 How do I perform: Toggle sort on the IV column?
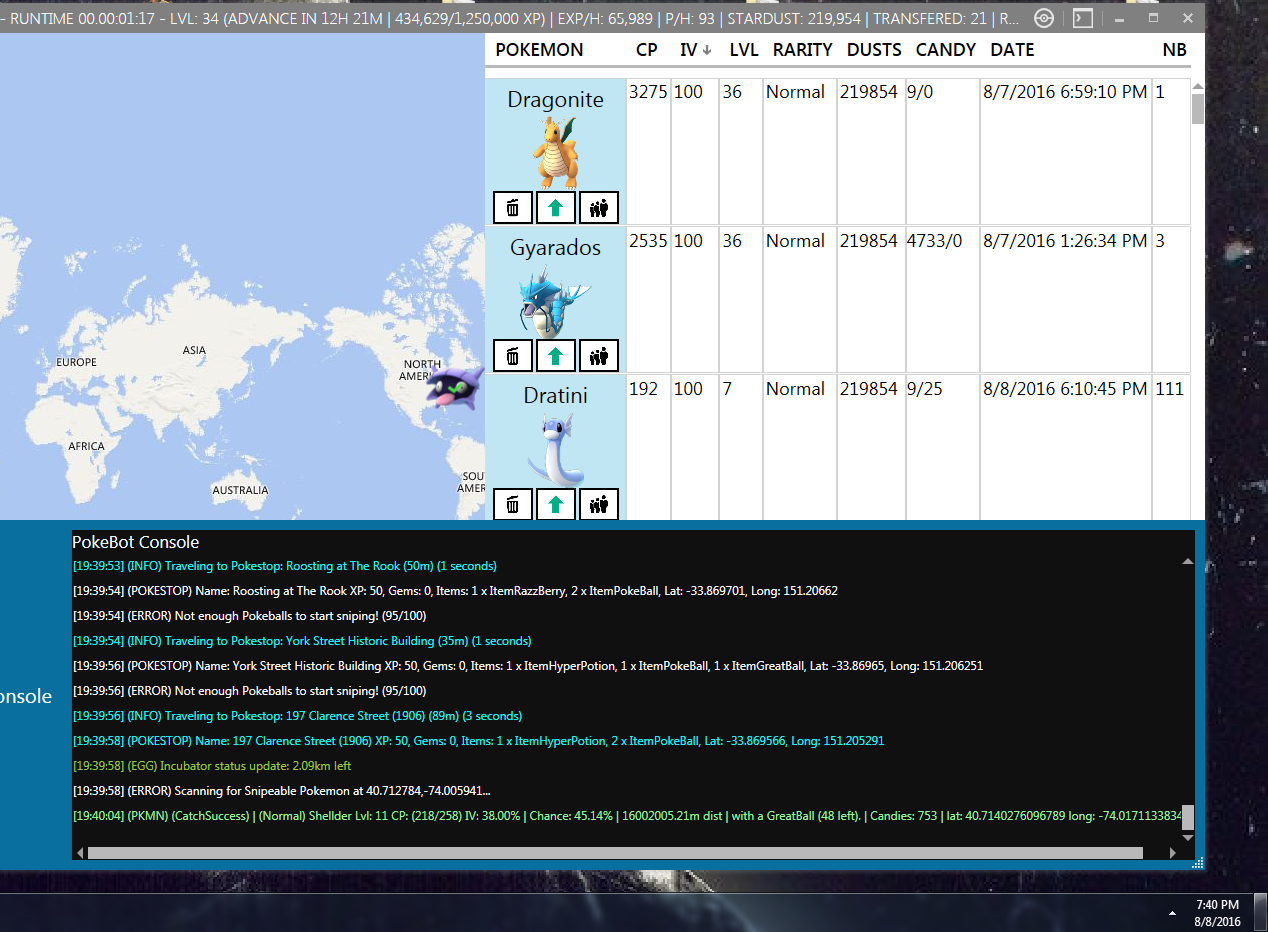[695, 50]
